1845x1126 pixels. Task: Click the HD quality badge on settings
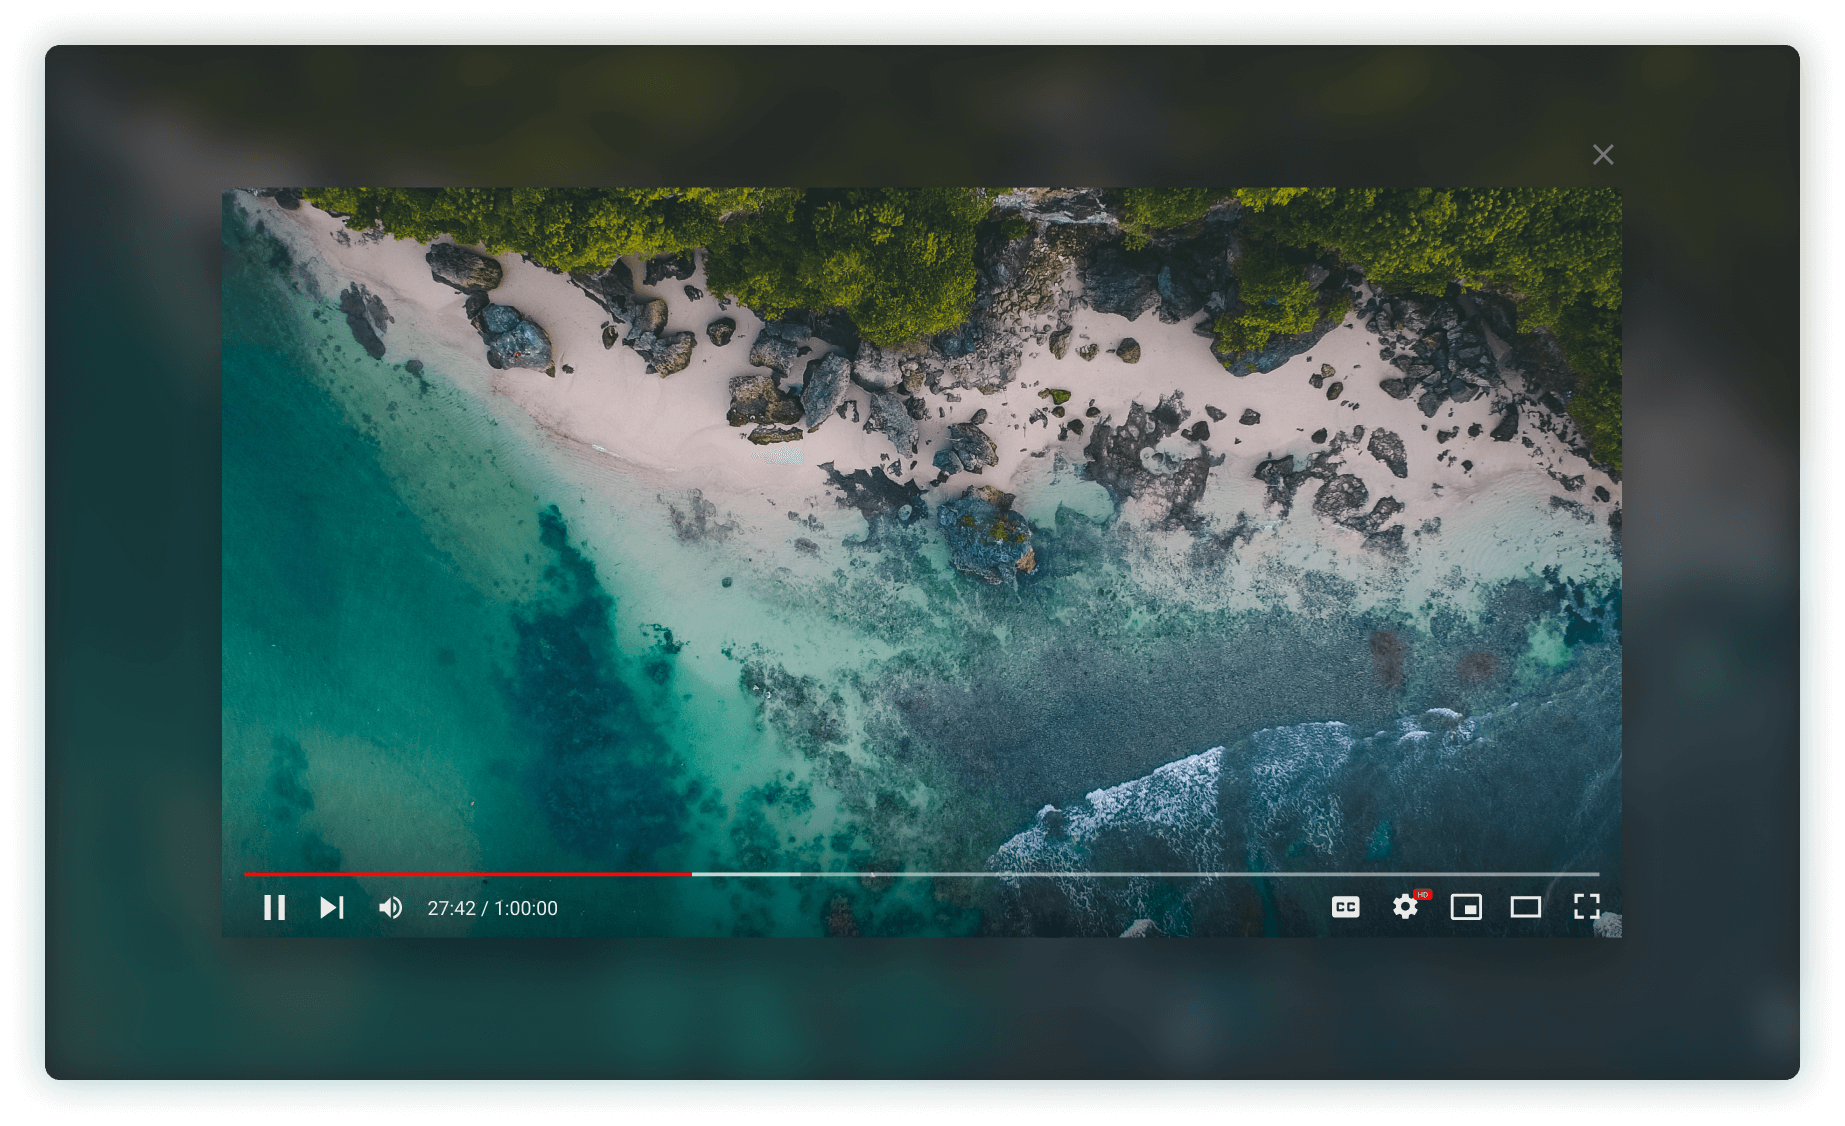pyautogui.click(x=1423, y=892)
